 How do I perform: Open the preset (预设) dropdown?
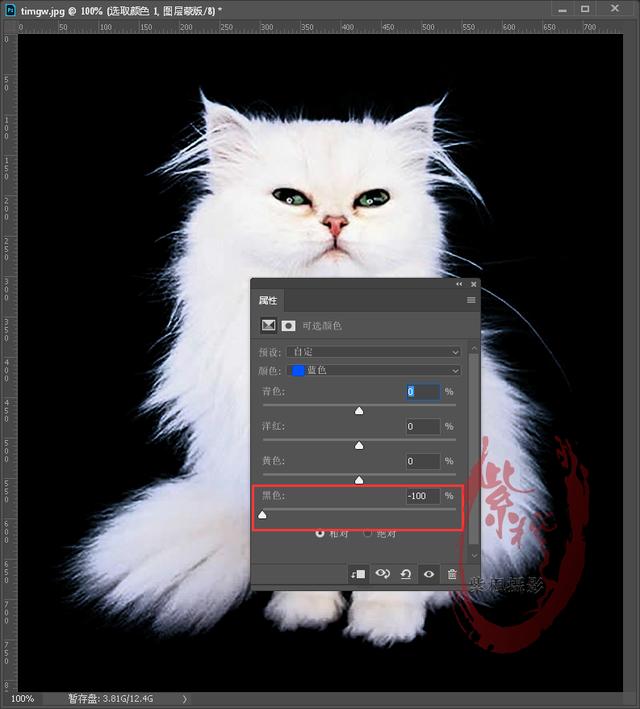click(374, 352)
